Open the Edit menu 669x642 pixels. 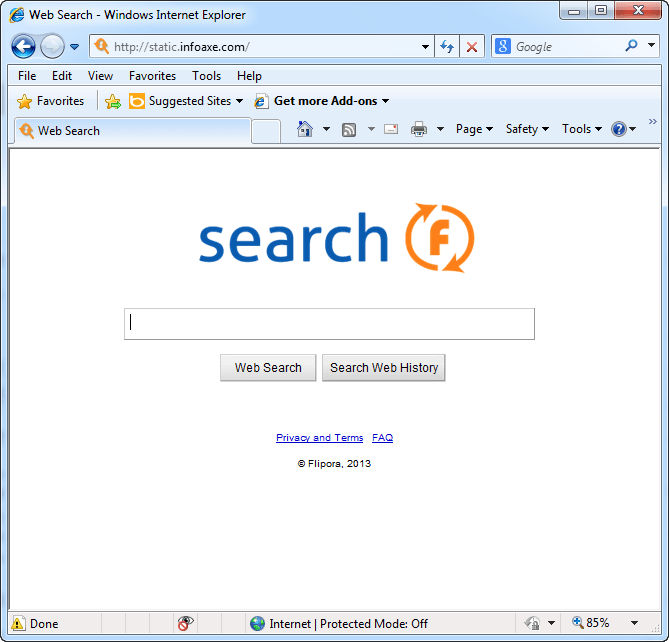pos(62,76)
